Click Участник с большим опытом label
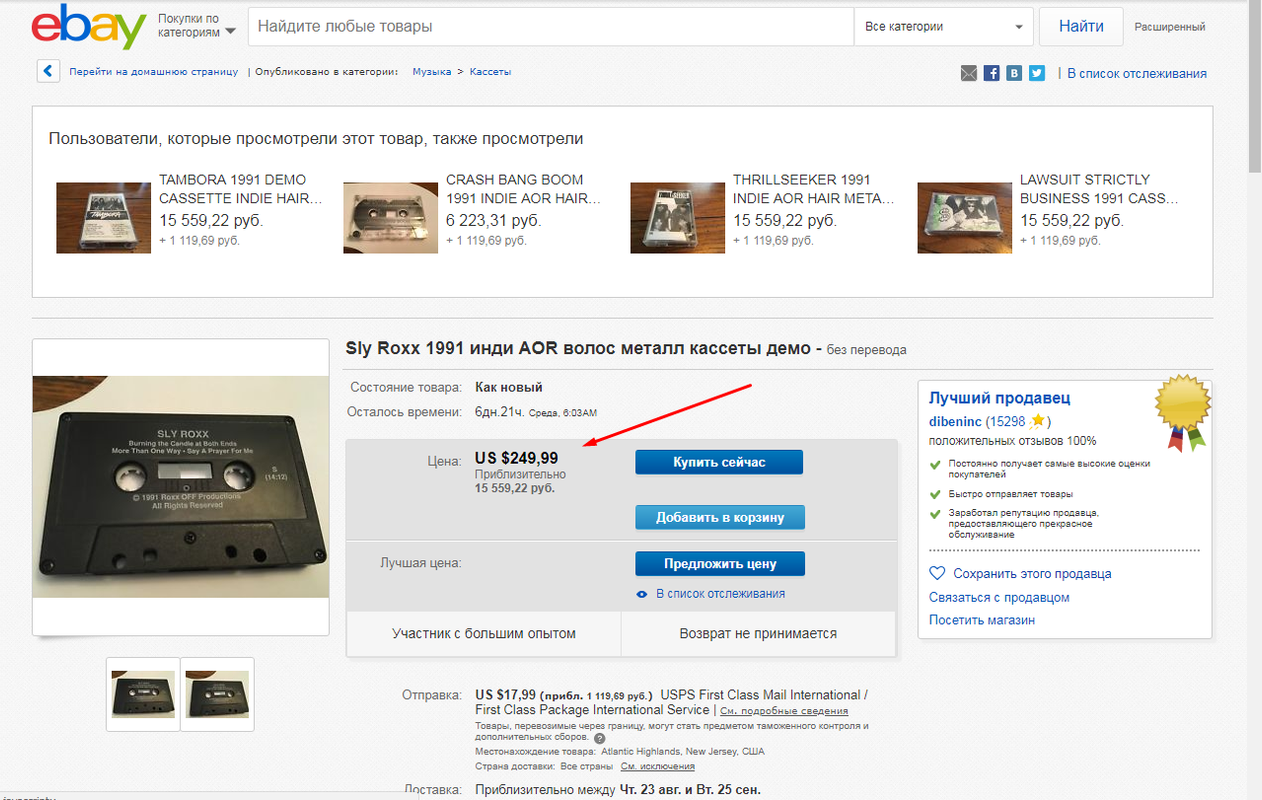 [484, 633]
